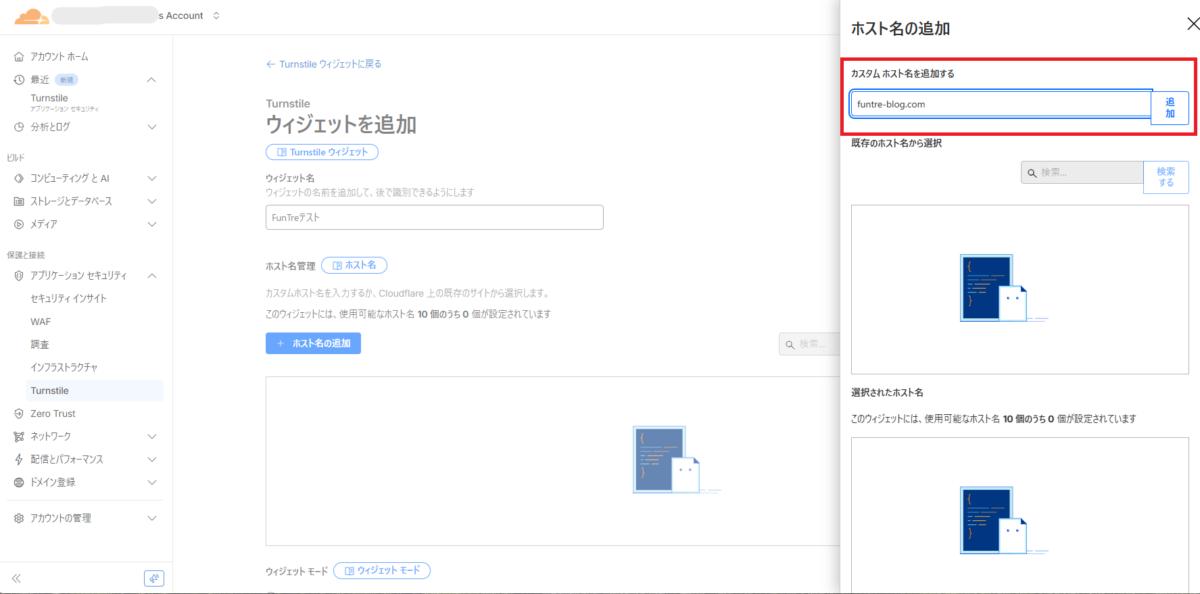Screen dimensions: 1200x594
Task: Click the icon button at sidebar bottom right
Action: coord(153,578)
